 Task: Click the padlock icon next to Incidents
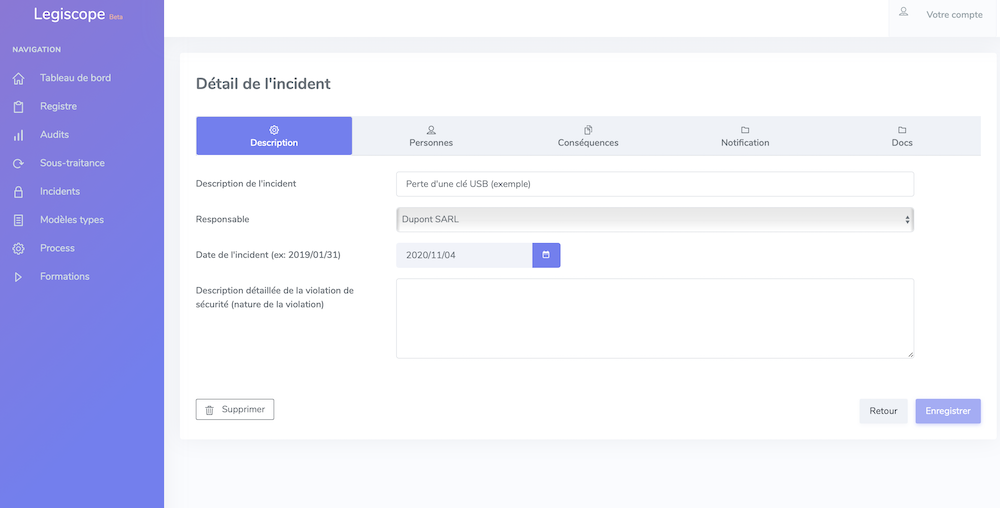point(18,191)
